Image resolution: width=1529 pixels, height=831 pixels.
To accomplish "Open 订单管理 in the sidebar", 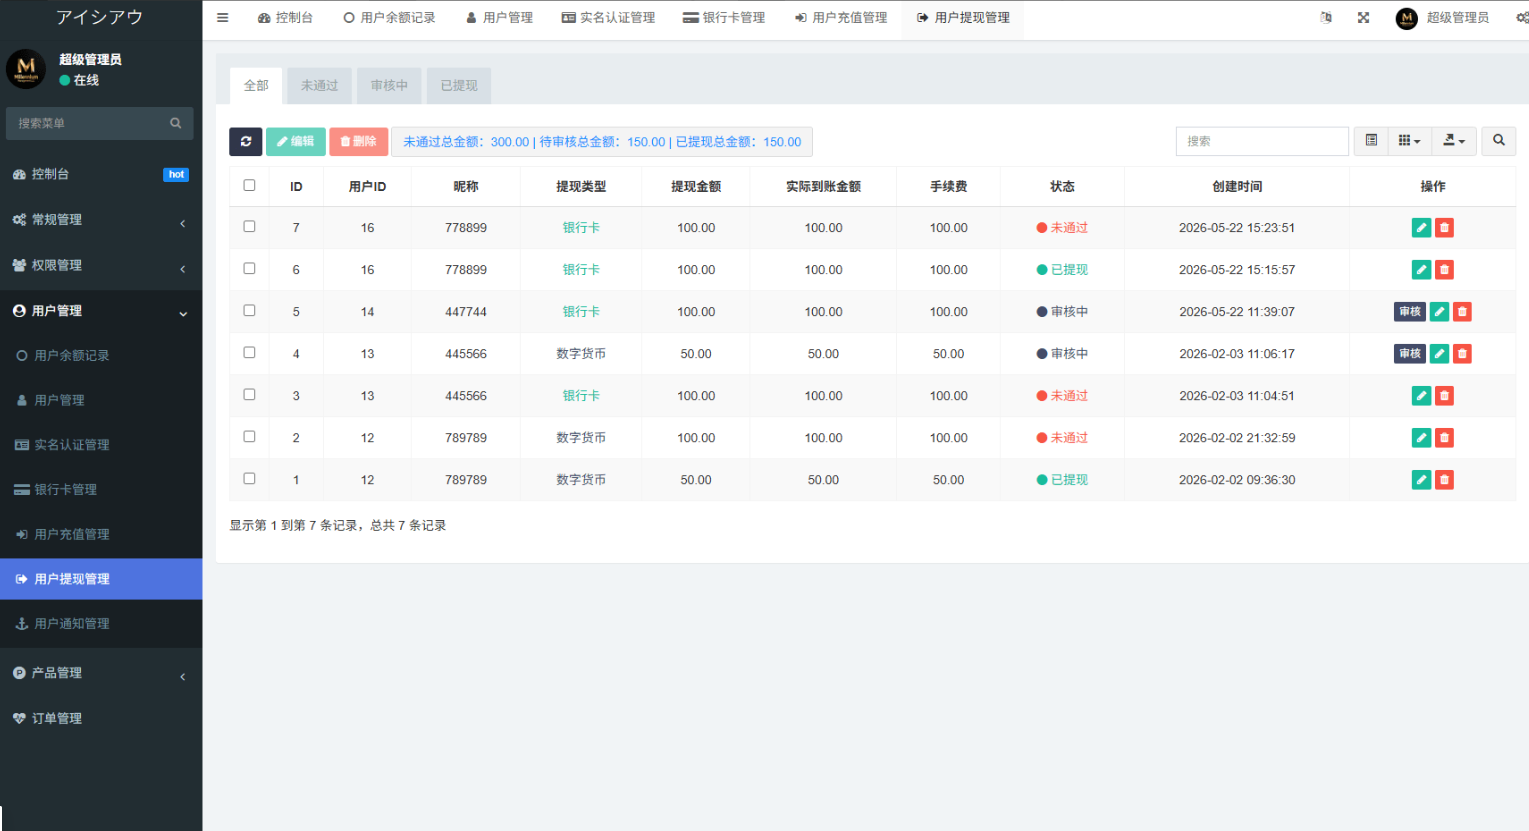I will click(101, 719).
